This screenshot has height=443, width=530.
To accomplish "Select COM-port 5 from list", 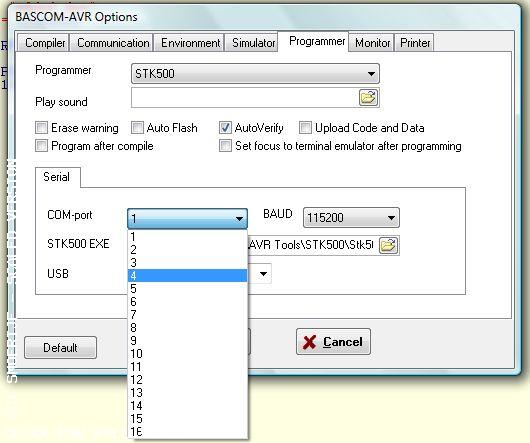I will pos(188,289).
